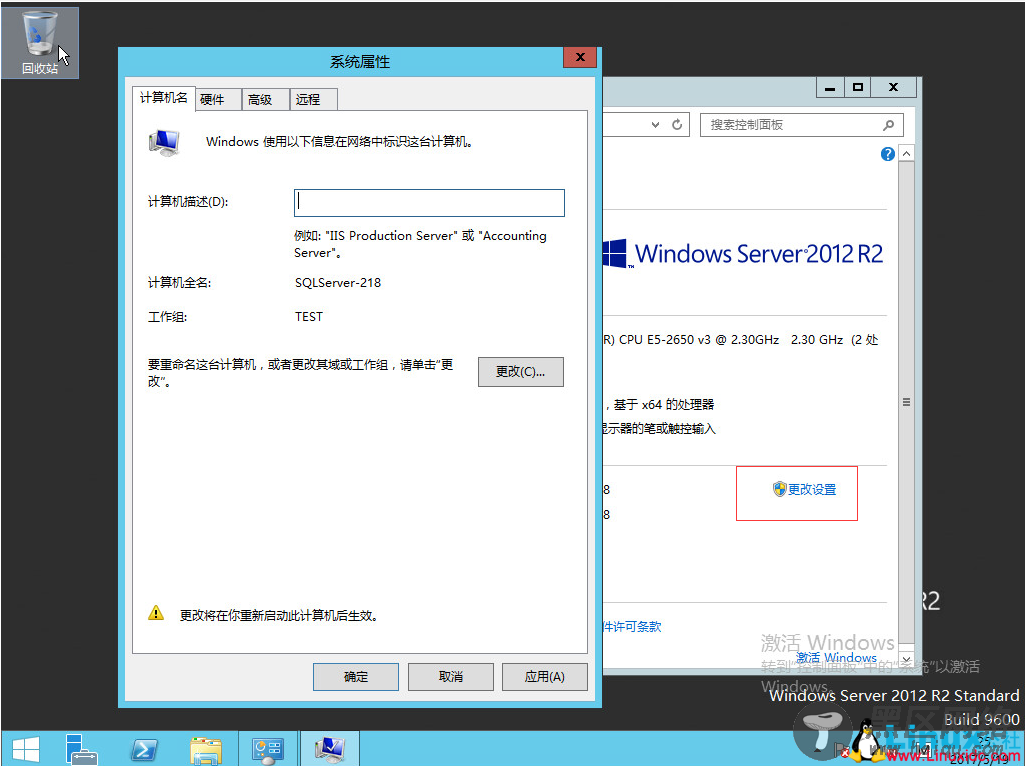Select the Control Panel taskbar icon
This screenshot has width=1025, height=766.
(x=268, y=750)
